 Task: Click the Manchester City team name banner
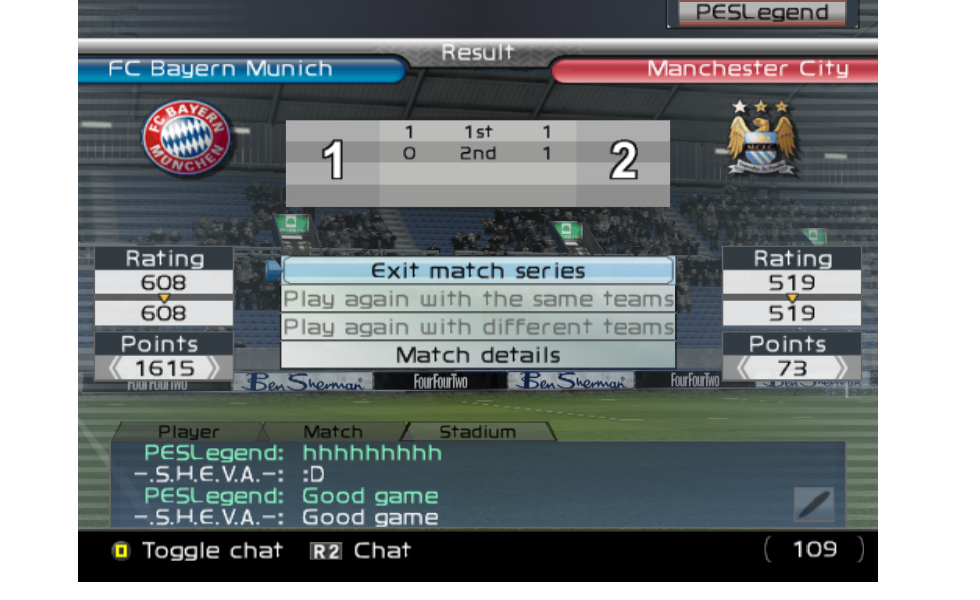pyautogui.click(x=714, y=69)
